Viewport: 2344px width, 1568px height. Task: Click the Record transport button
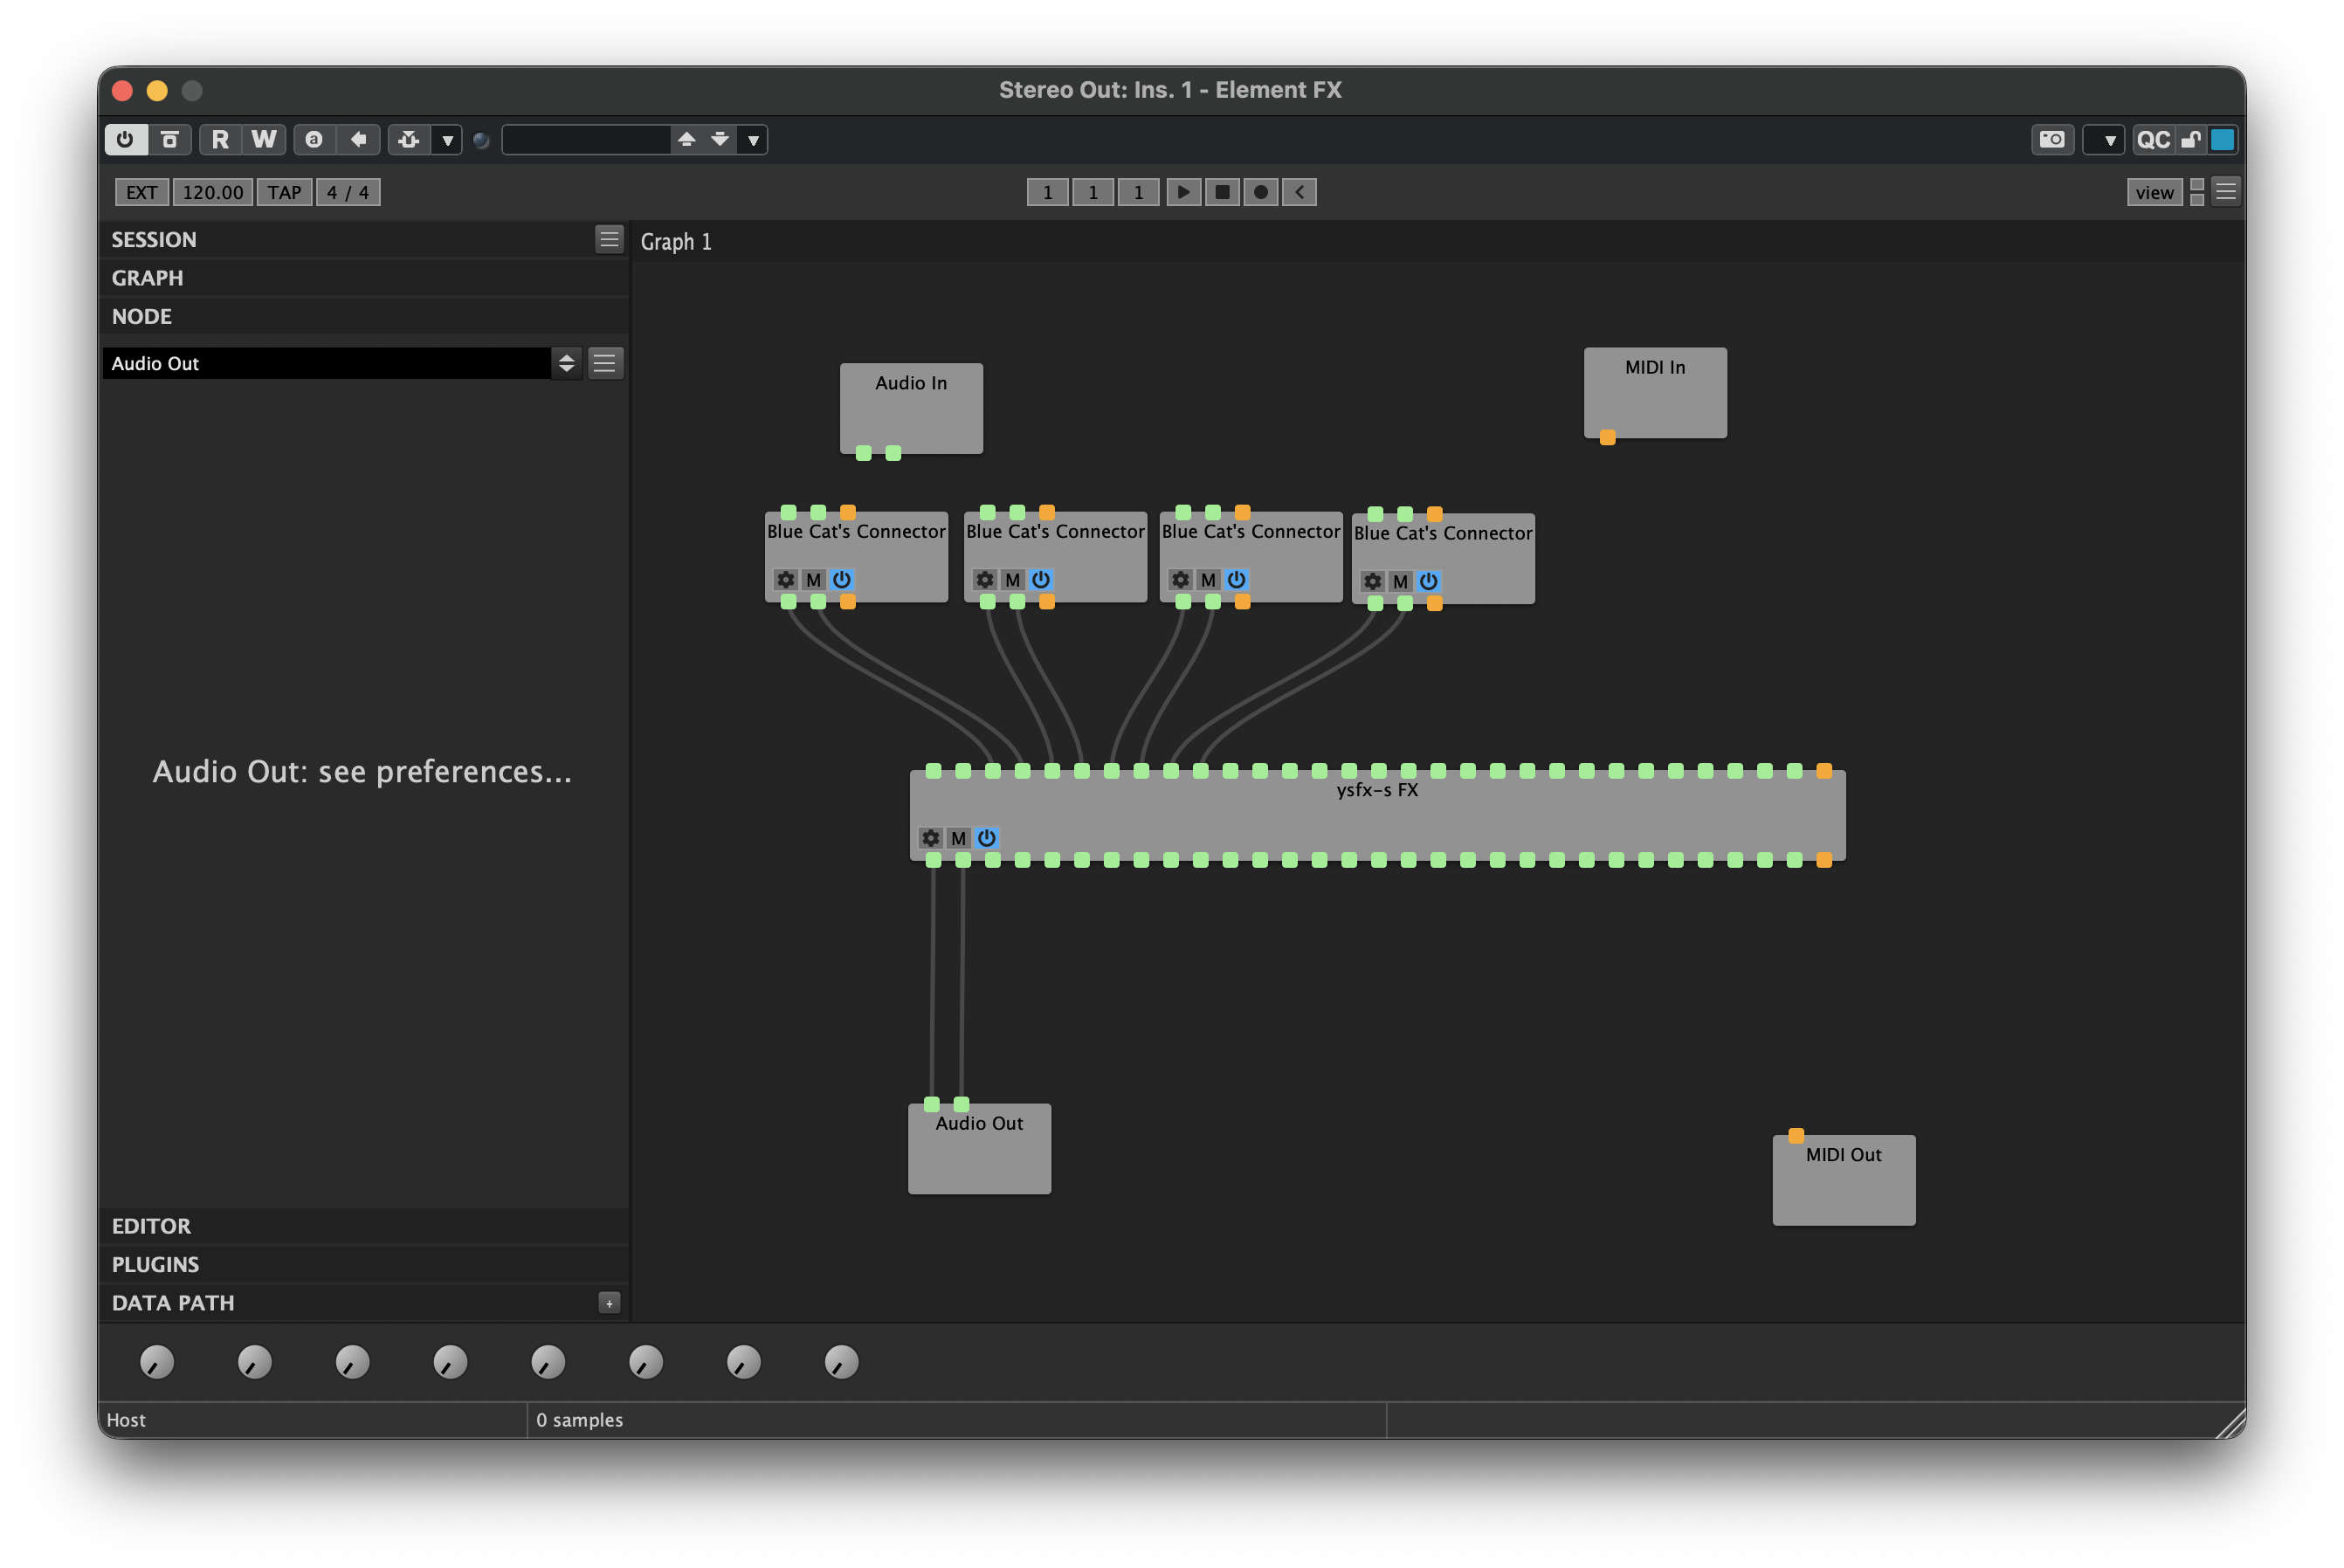pos(1261,192)
